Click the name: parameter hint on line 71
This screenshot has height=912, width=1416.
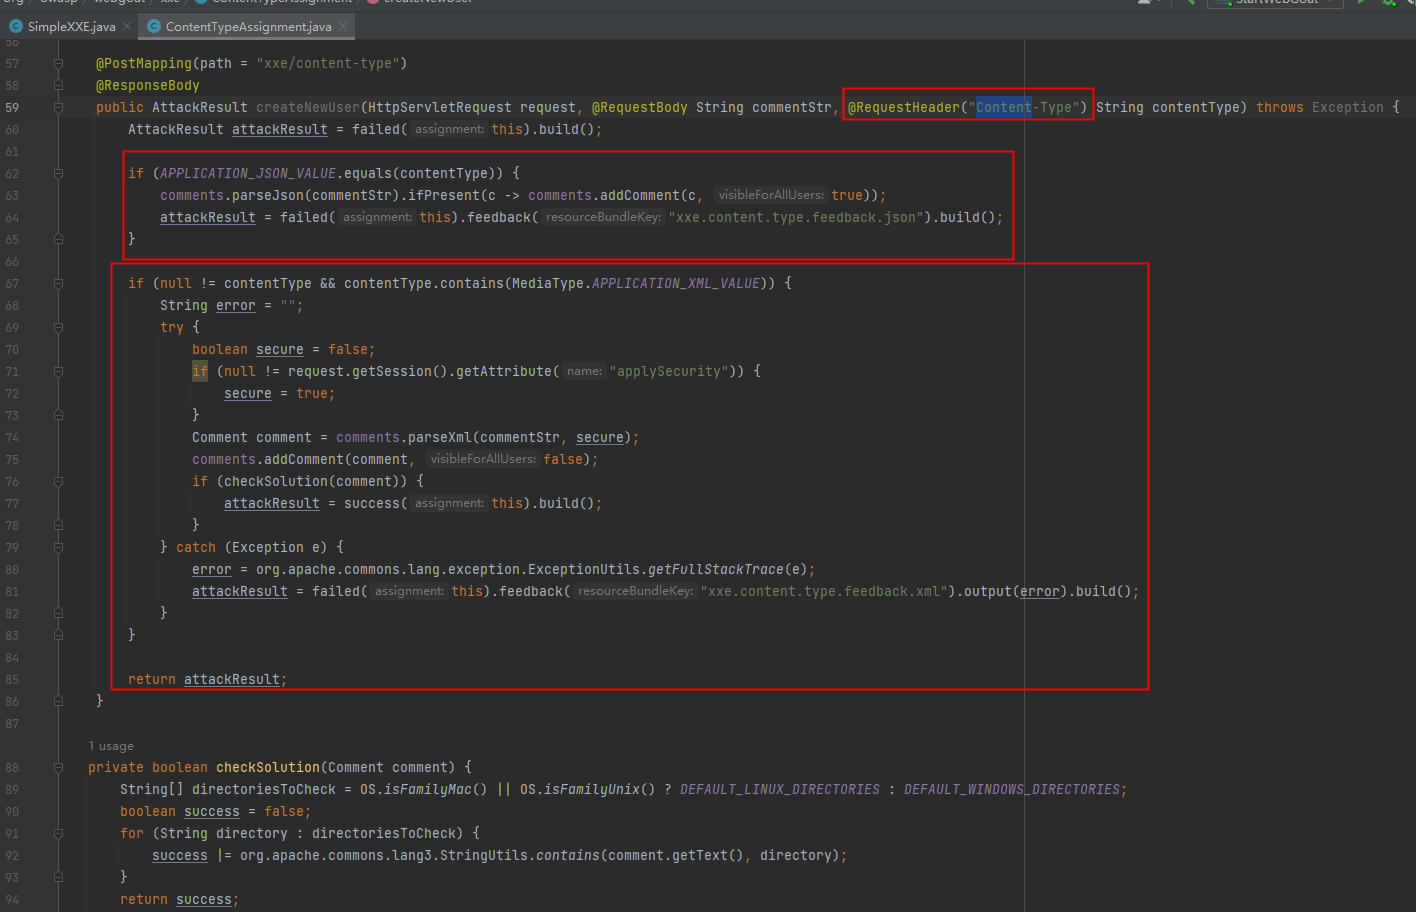pos(584,371)
